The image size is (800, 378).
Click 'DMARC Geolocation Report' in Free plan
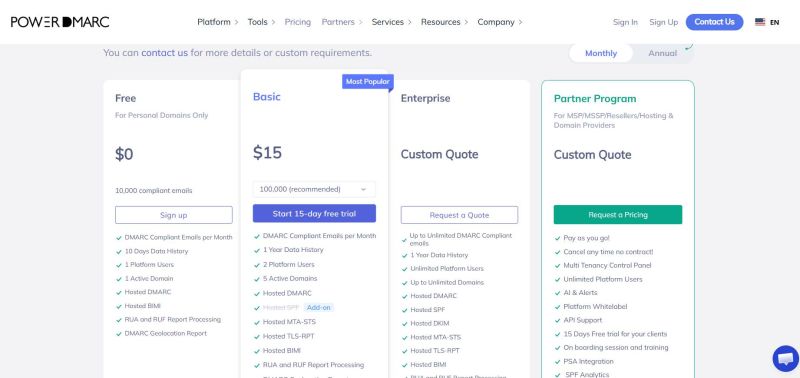click(x=166, y=334)
